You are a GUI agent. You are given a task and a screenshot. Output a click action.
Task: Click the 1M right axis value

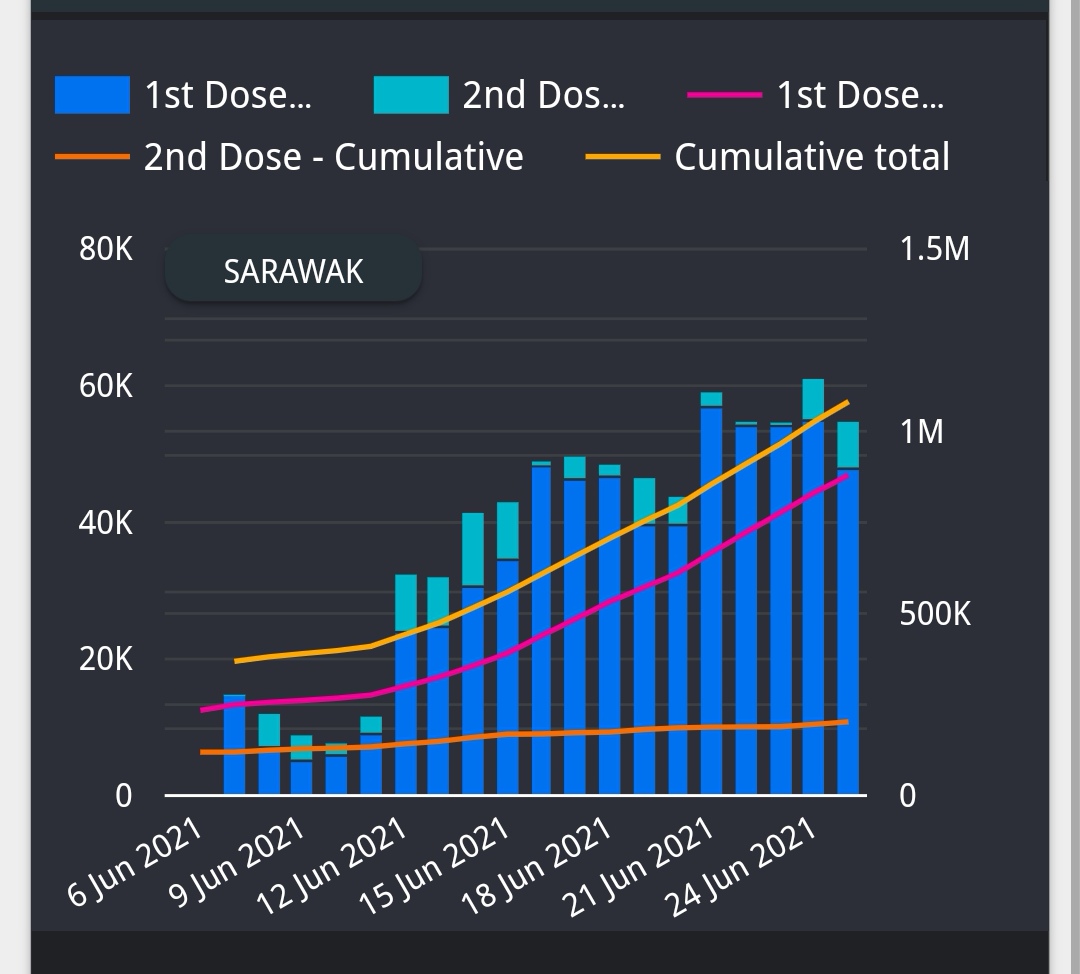point(922,431)
